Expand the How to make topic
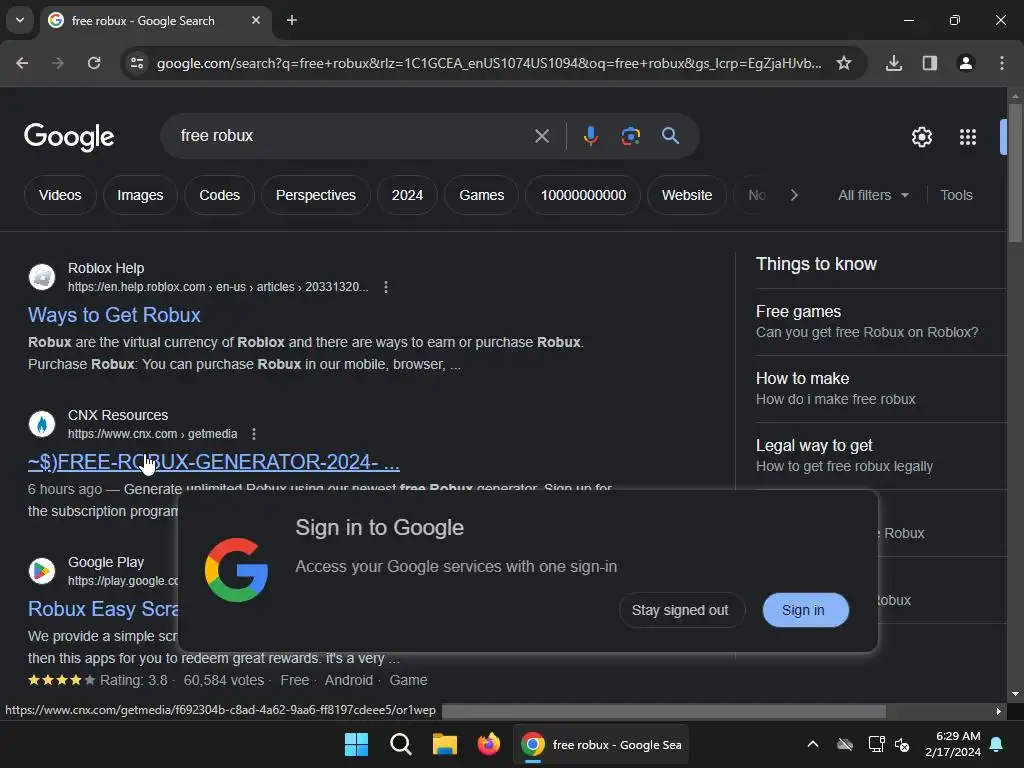The width and height of the screenshot is (1024, 768). 880,389
